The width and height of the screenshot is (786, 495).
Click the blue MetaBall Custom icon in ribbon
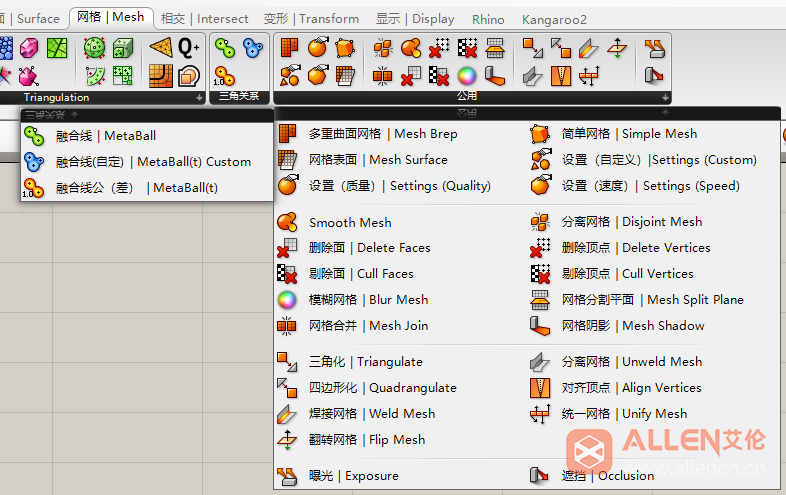tap(253, 48)
